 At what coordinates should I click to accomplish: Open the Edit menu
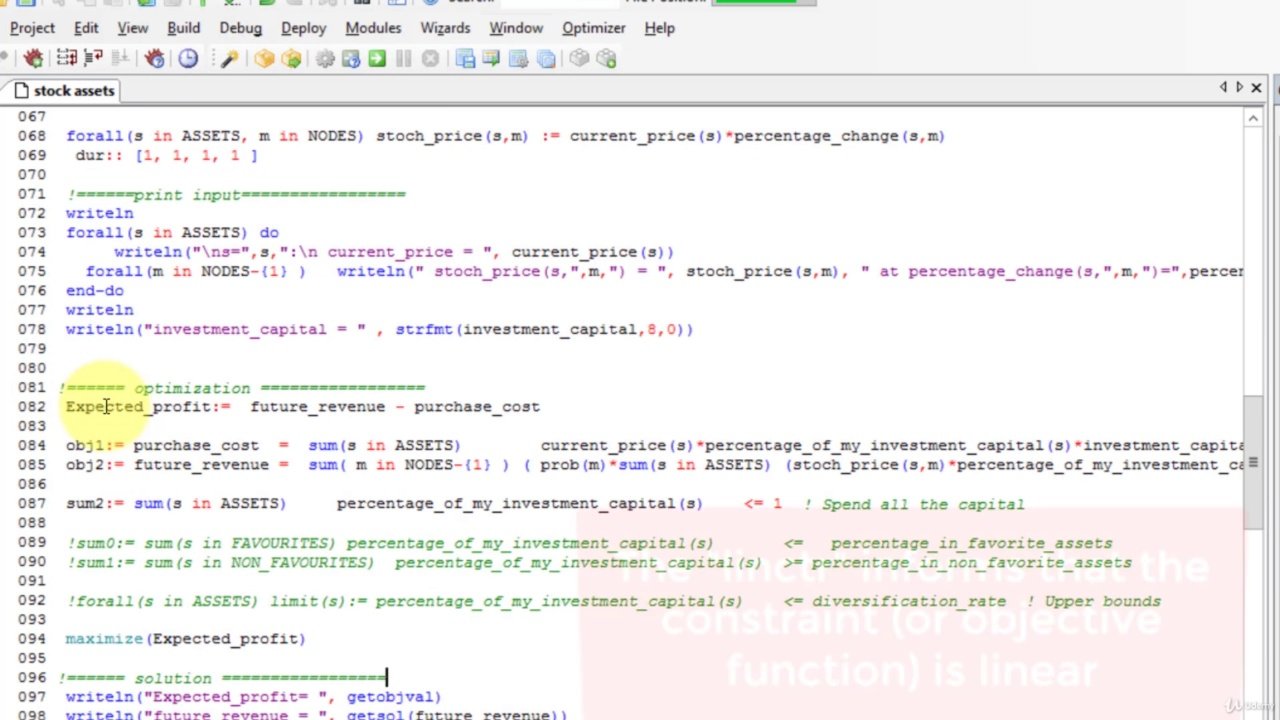(x=86, y=28)
